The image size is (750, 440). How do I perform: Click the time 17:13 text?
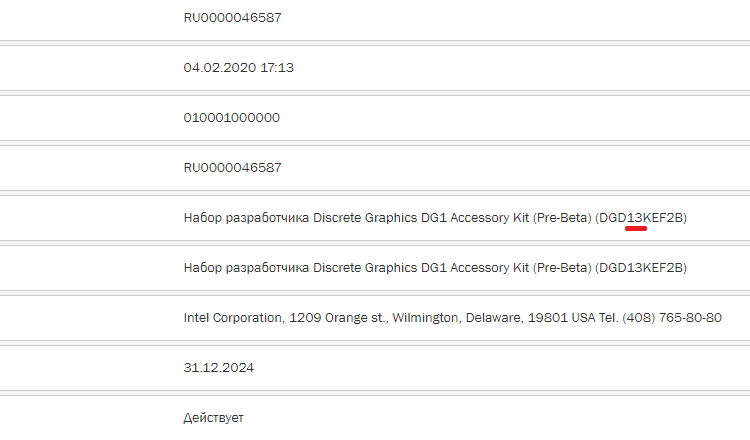click(277, 68)
